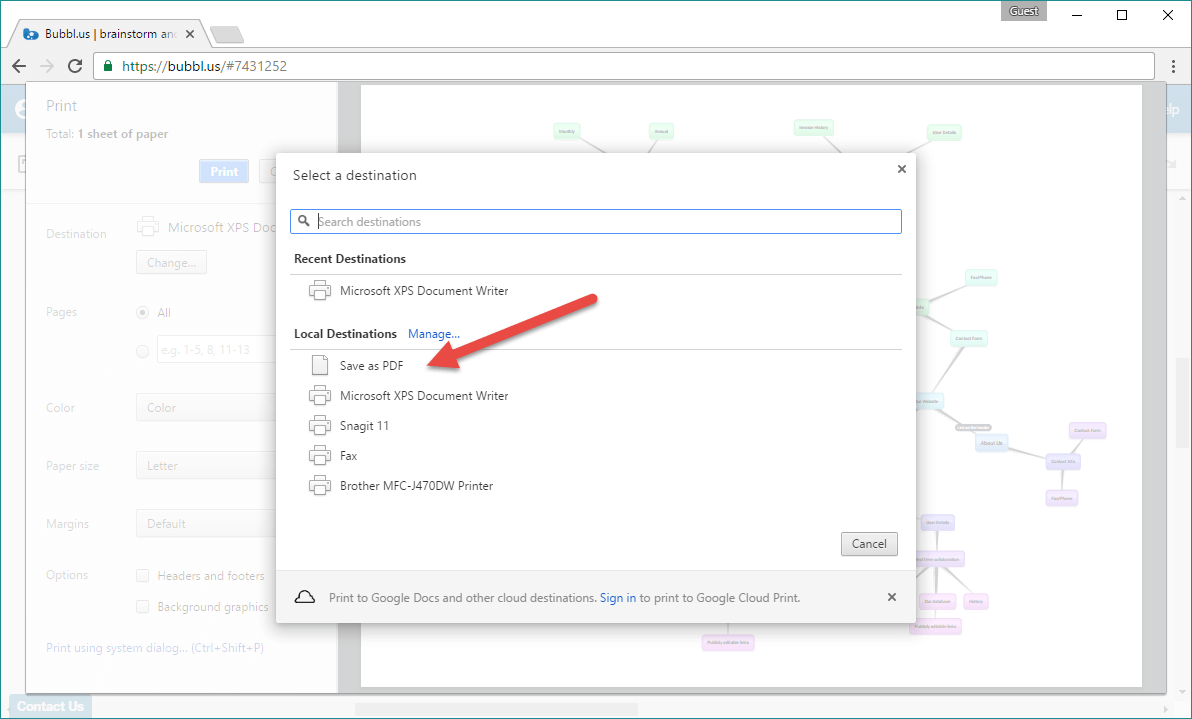Follow the Sign in link for Cloud Print

click(x=617, y=598)
